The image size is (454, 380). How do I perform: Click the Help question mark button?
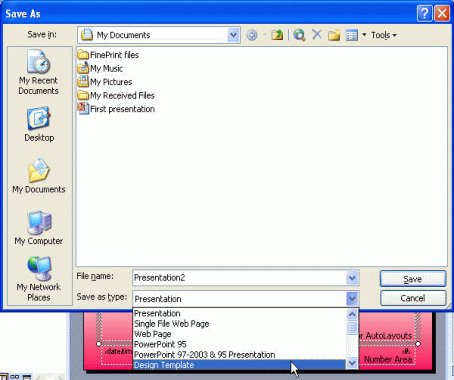point(424,14)
